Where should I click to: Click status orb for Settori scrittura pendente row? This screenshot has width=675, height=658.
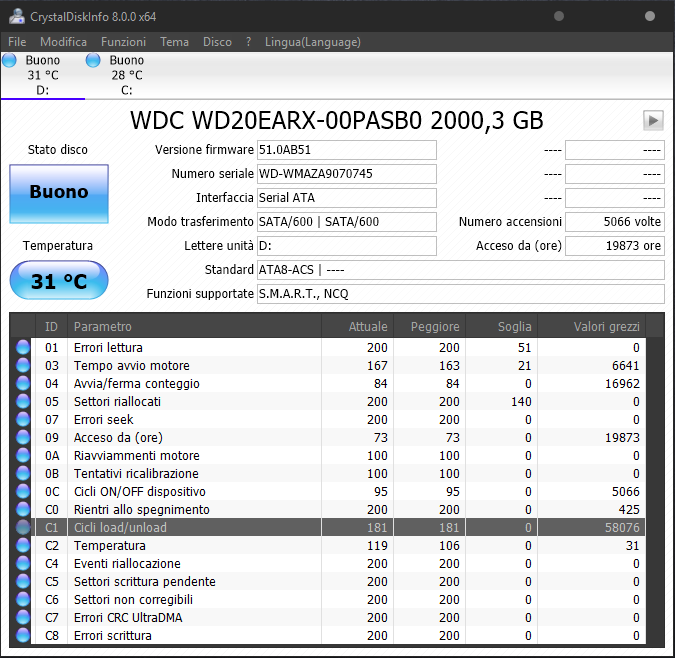point(23,582)
